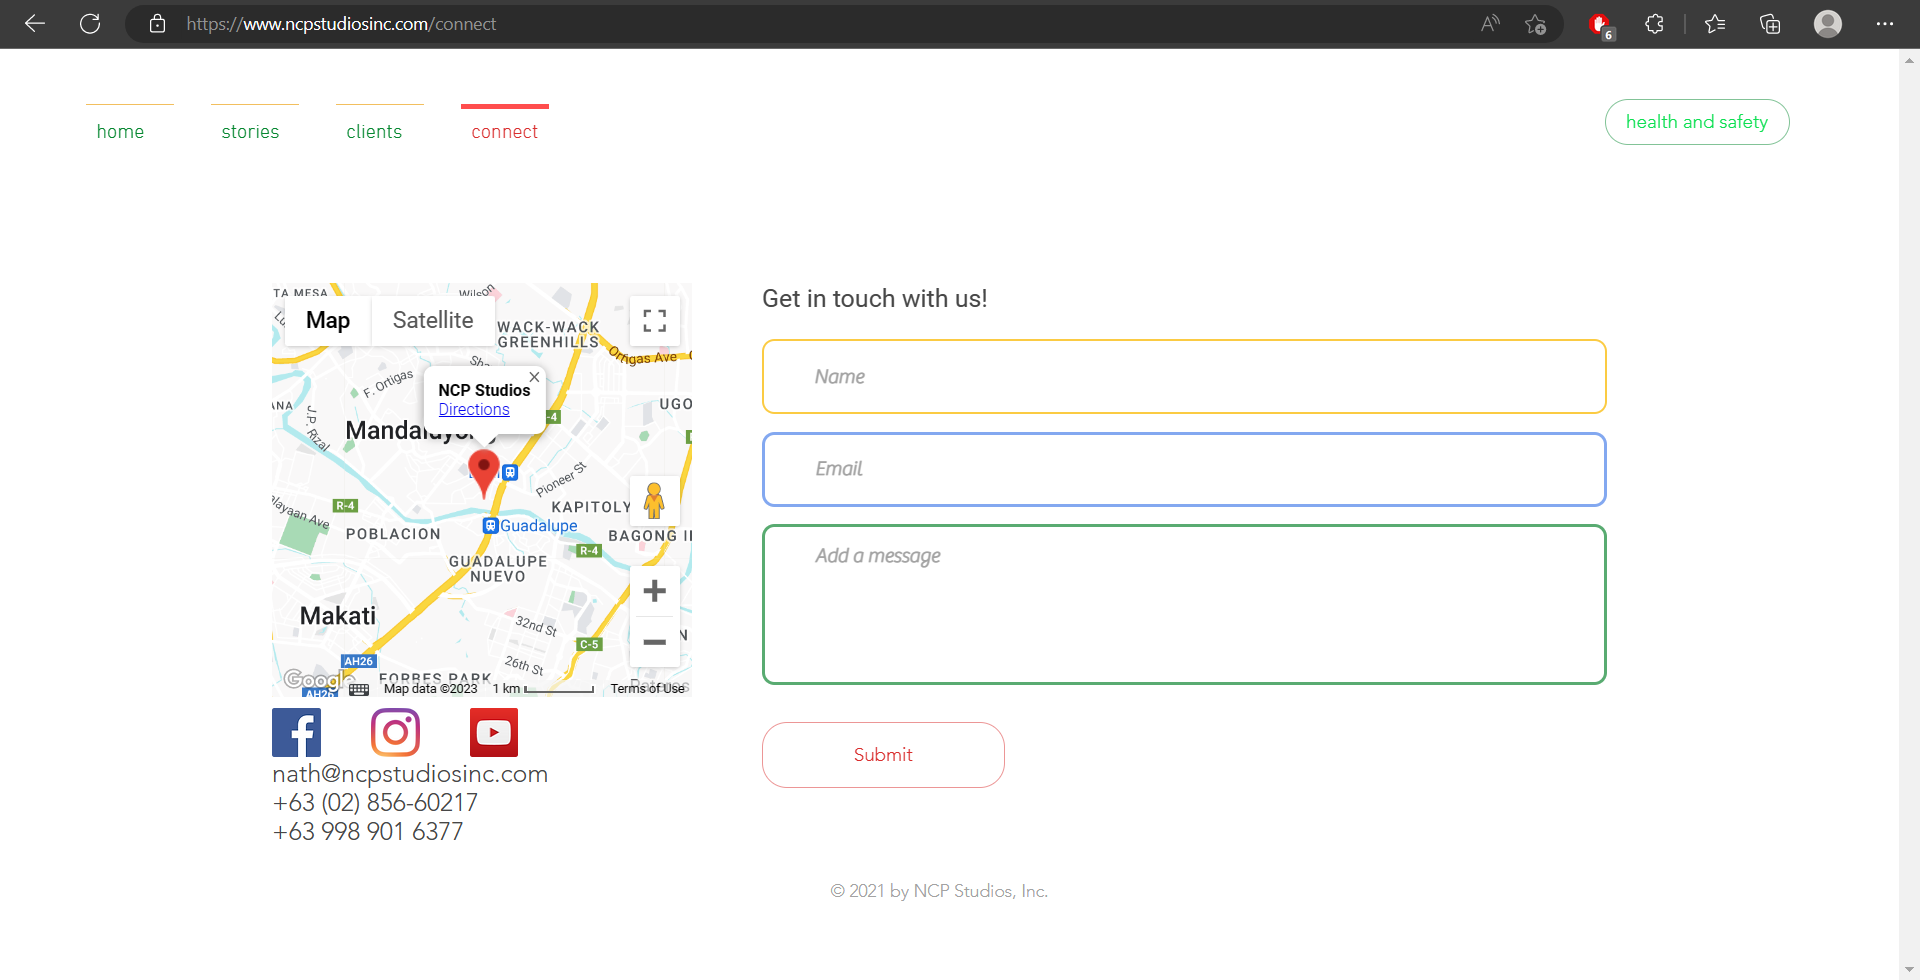The height and width of the screenshot is (980, 1920).
Task: Switch map to Satellite view
Action: pyautogui.click(x=433, y=320)
